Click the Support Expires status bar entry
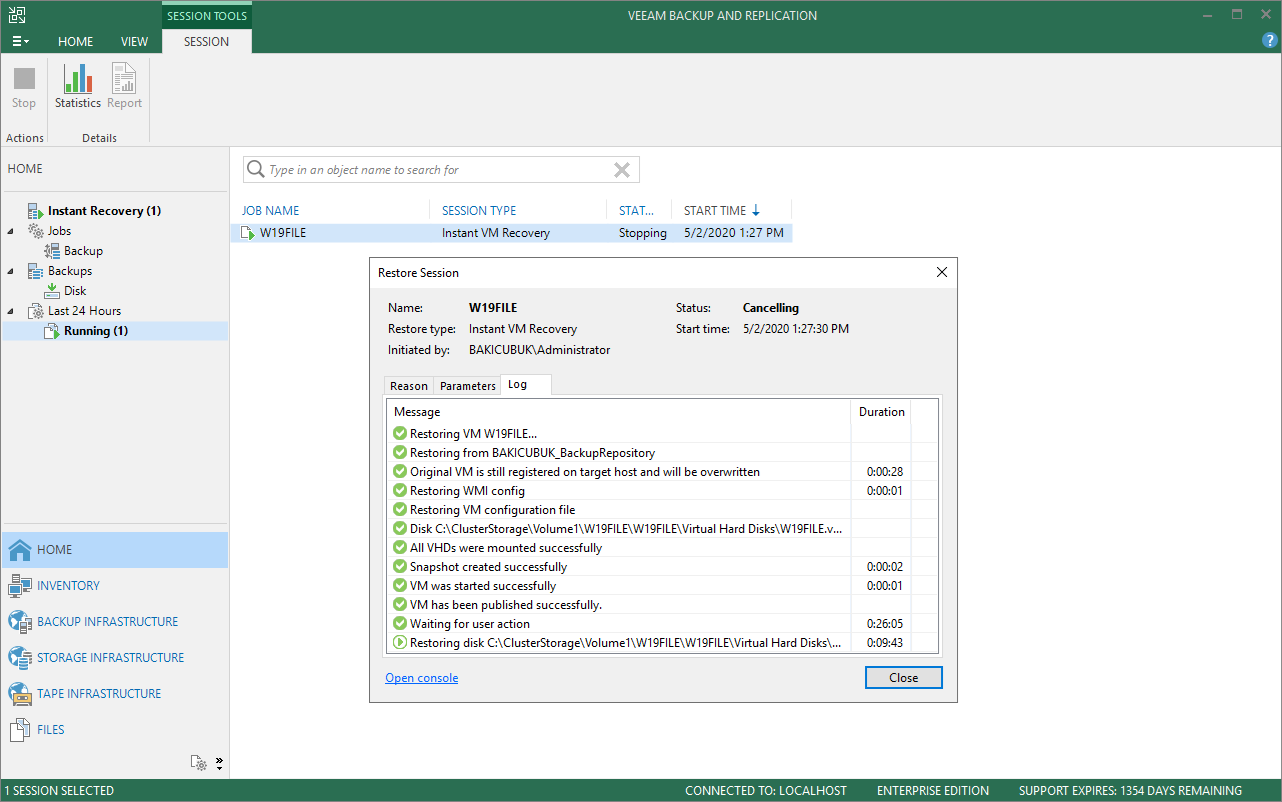1282x802 pixels. 1130,791
